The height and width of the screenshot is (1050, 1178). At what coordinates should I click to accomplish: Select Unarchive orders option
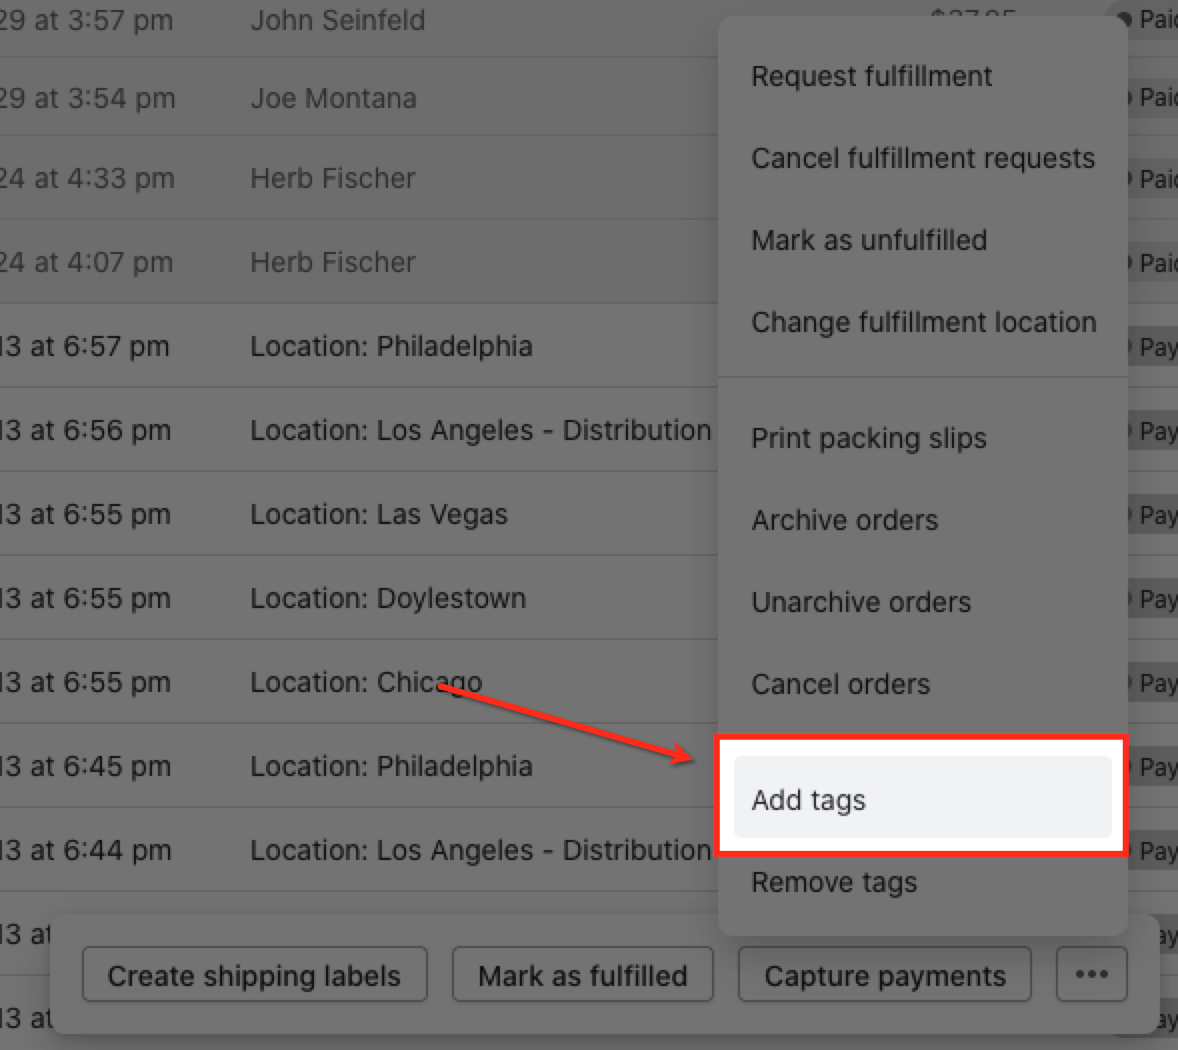[860, 602]
